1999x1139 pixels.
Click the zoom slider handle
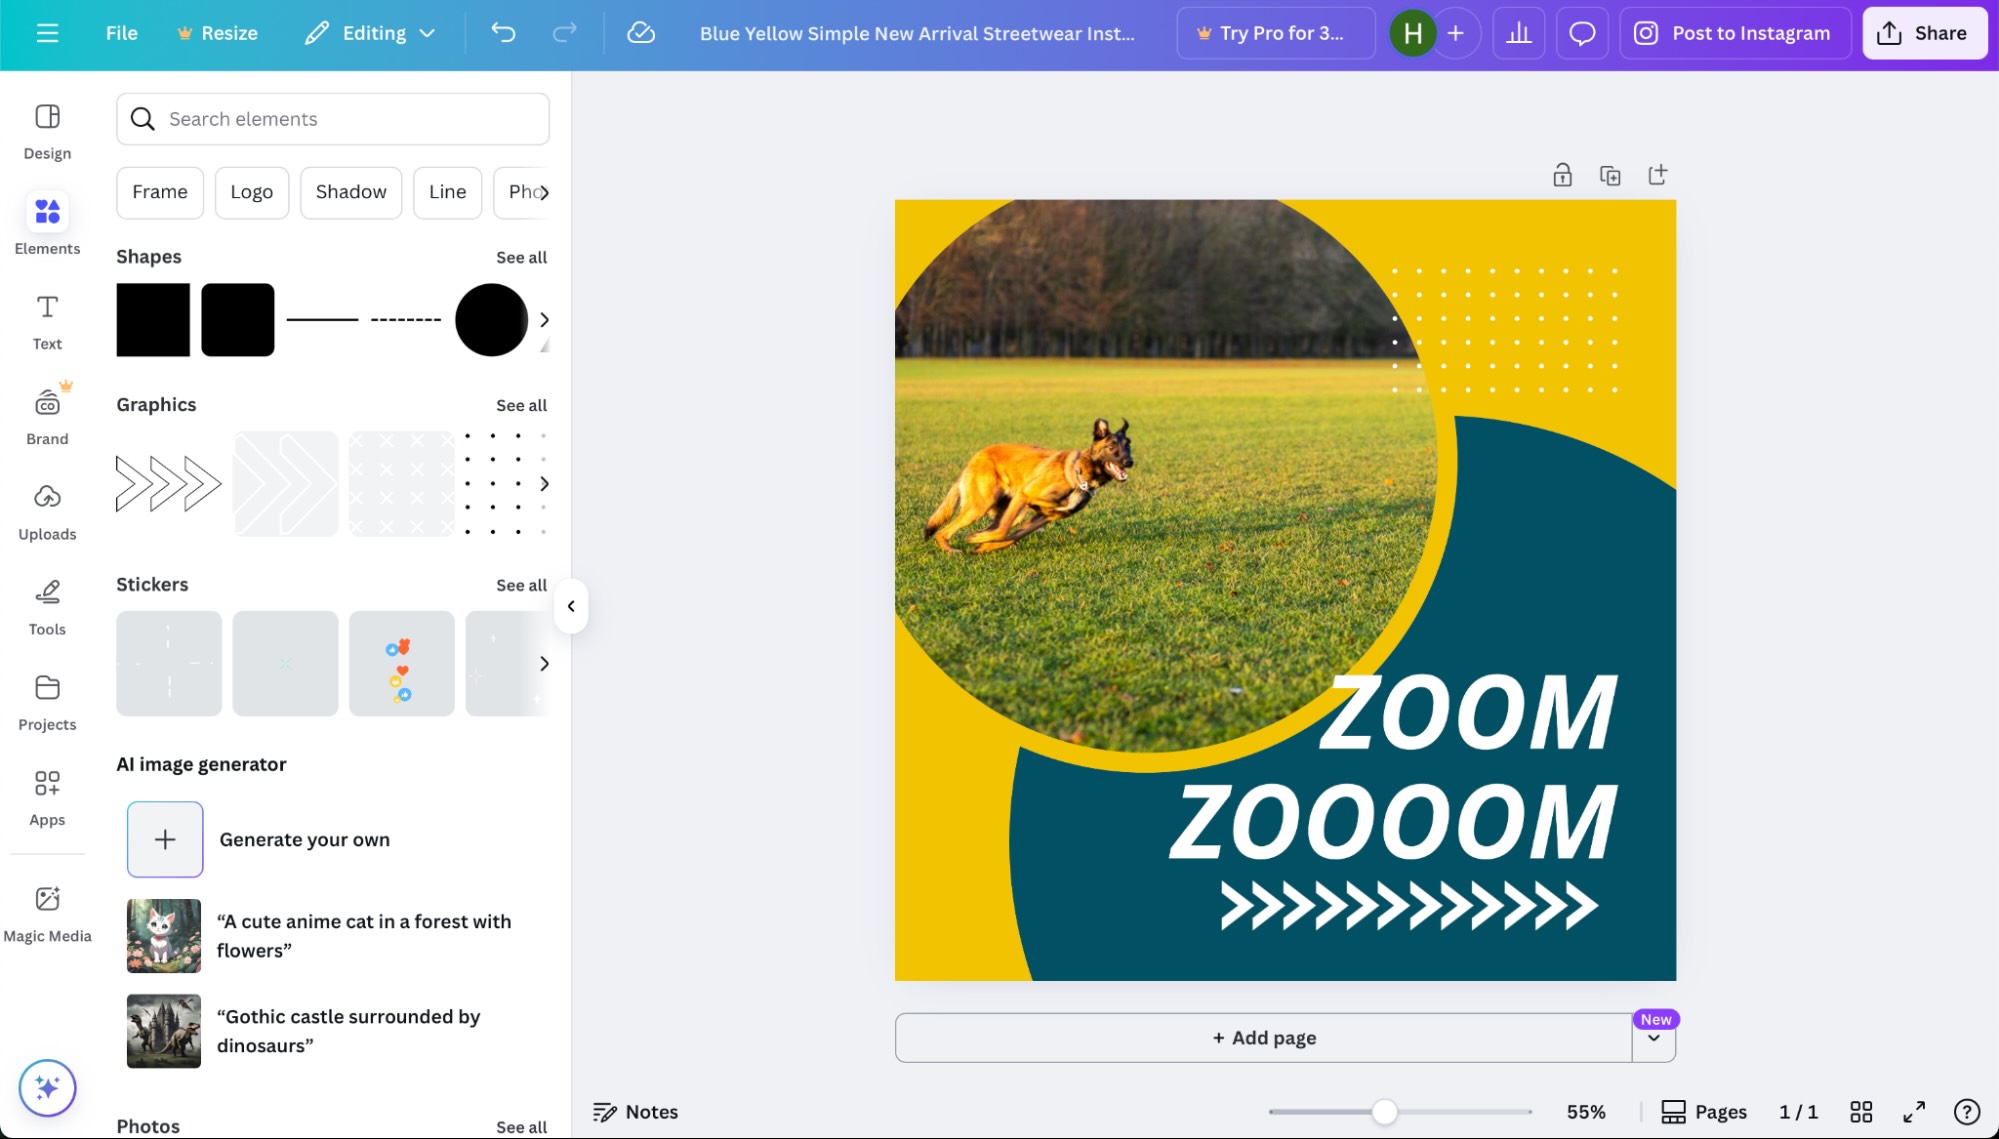(x=1384, y=1112)
